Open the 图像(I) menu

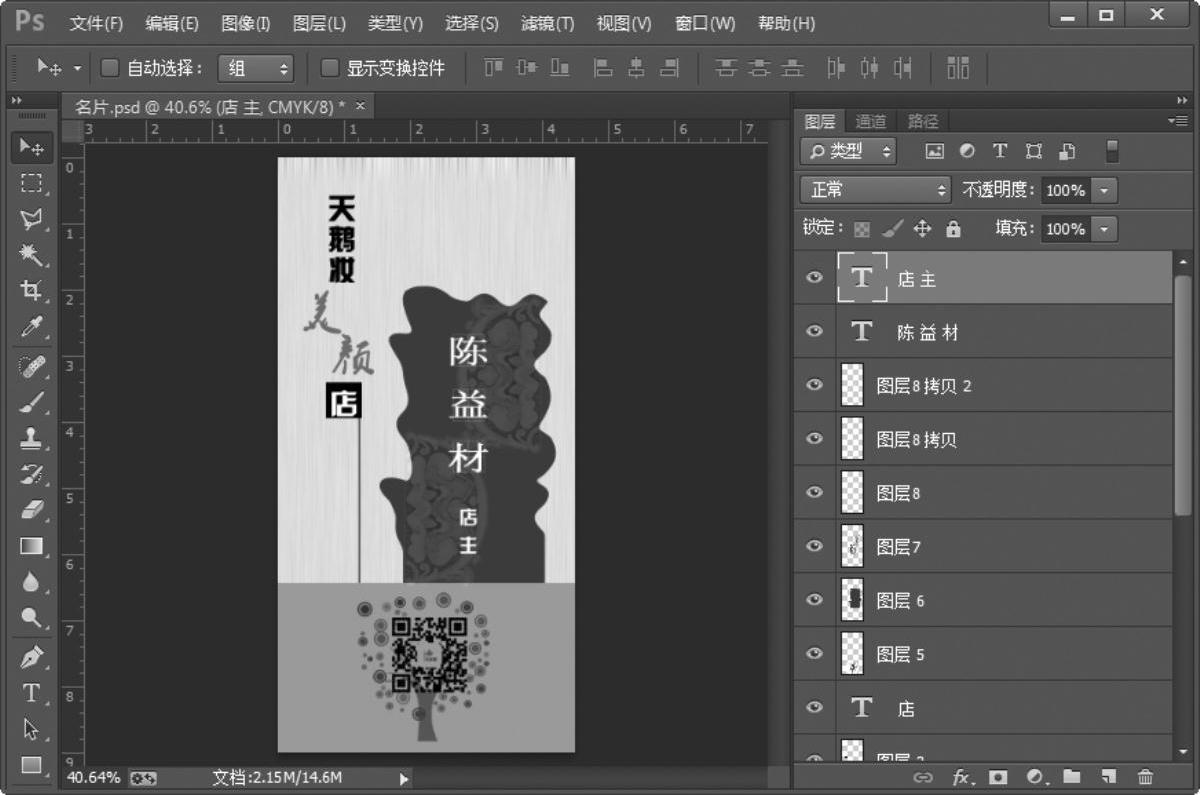245,23
